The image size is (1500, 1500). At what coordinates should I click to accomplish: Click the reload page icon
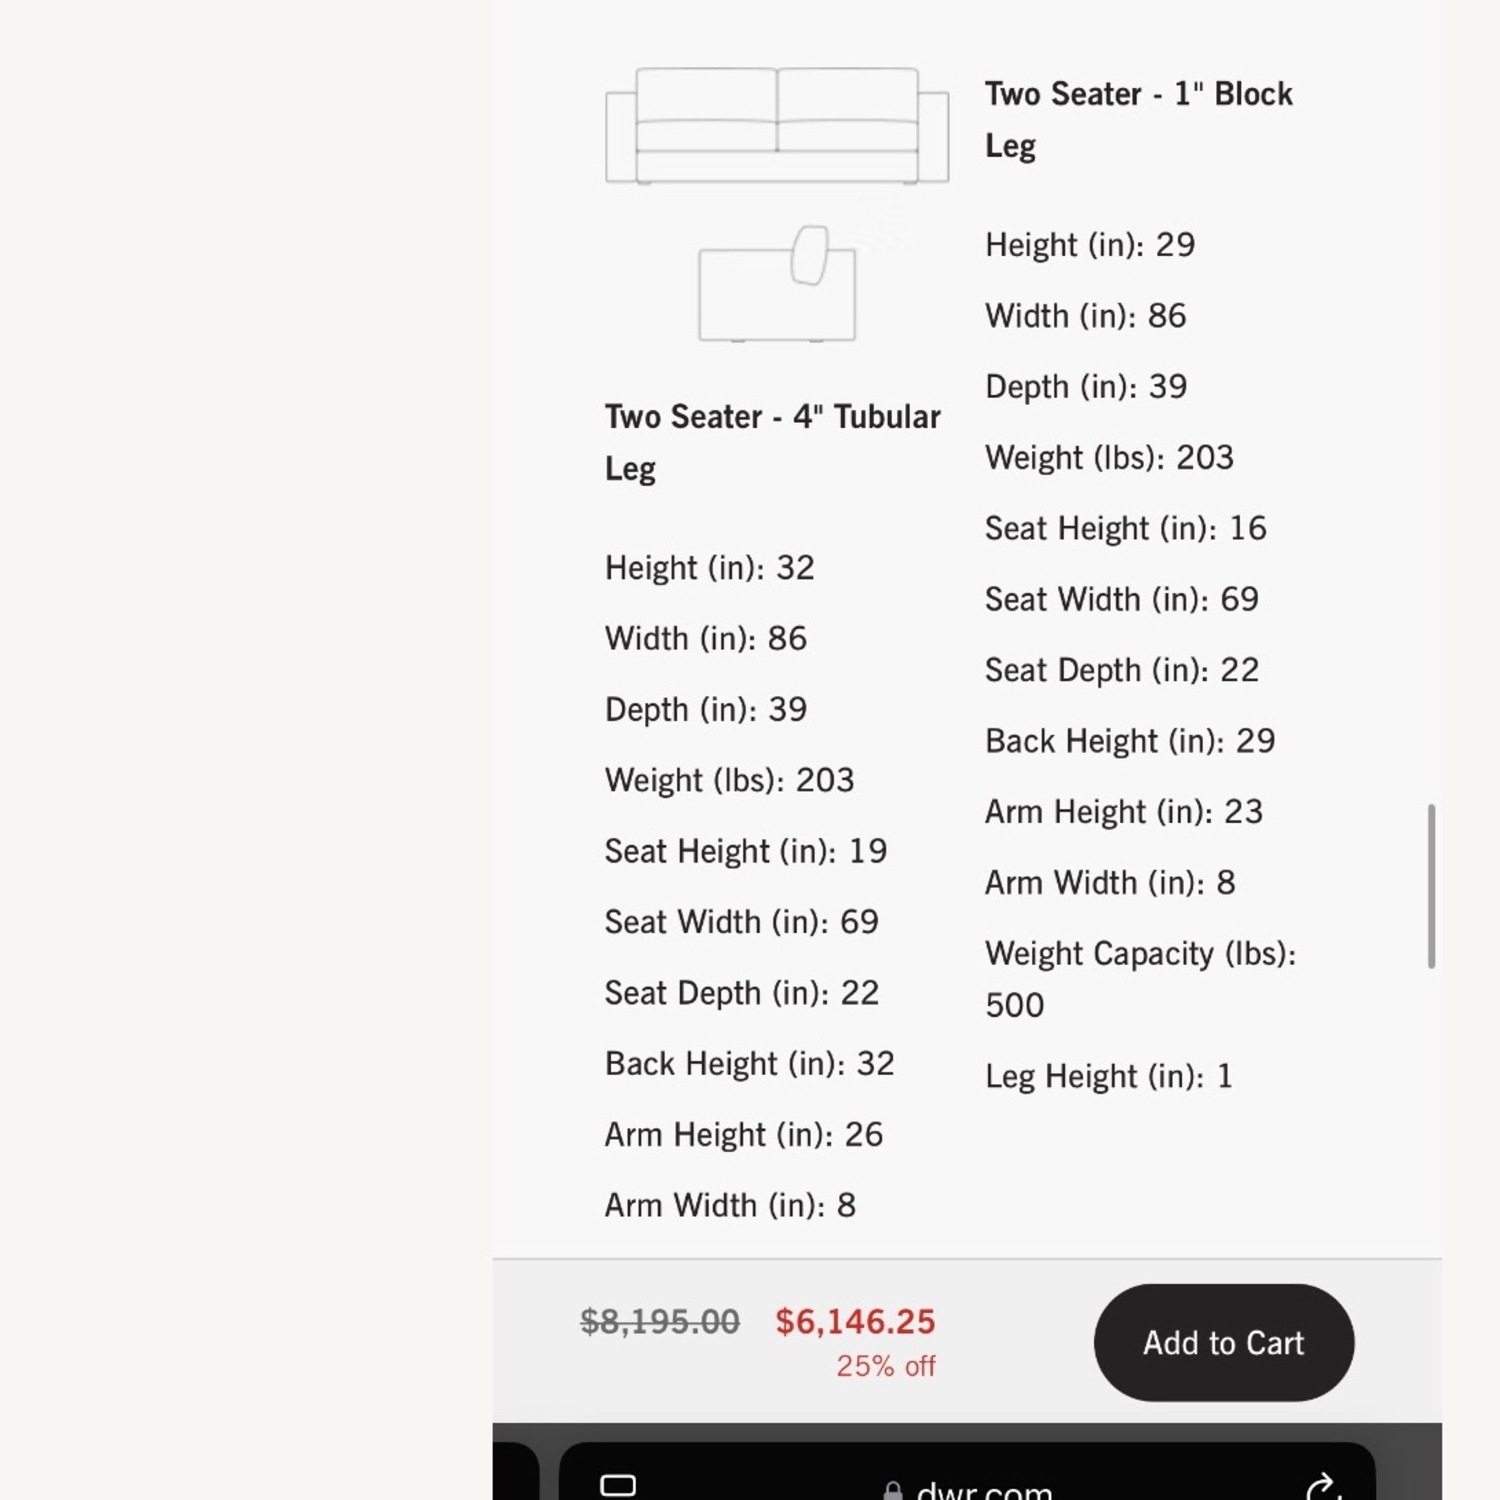(1322, 1487)
